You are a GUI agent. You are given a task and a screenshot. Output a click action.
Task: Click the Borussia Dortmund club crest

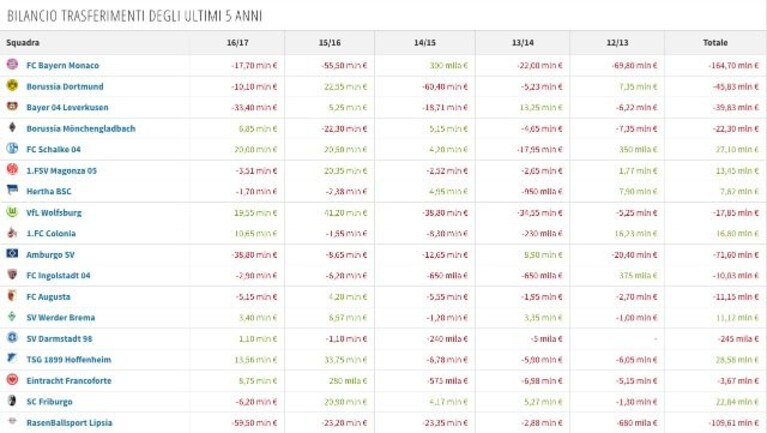[12, 86]
